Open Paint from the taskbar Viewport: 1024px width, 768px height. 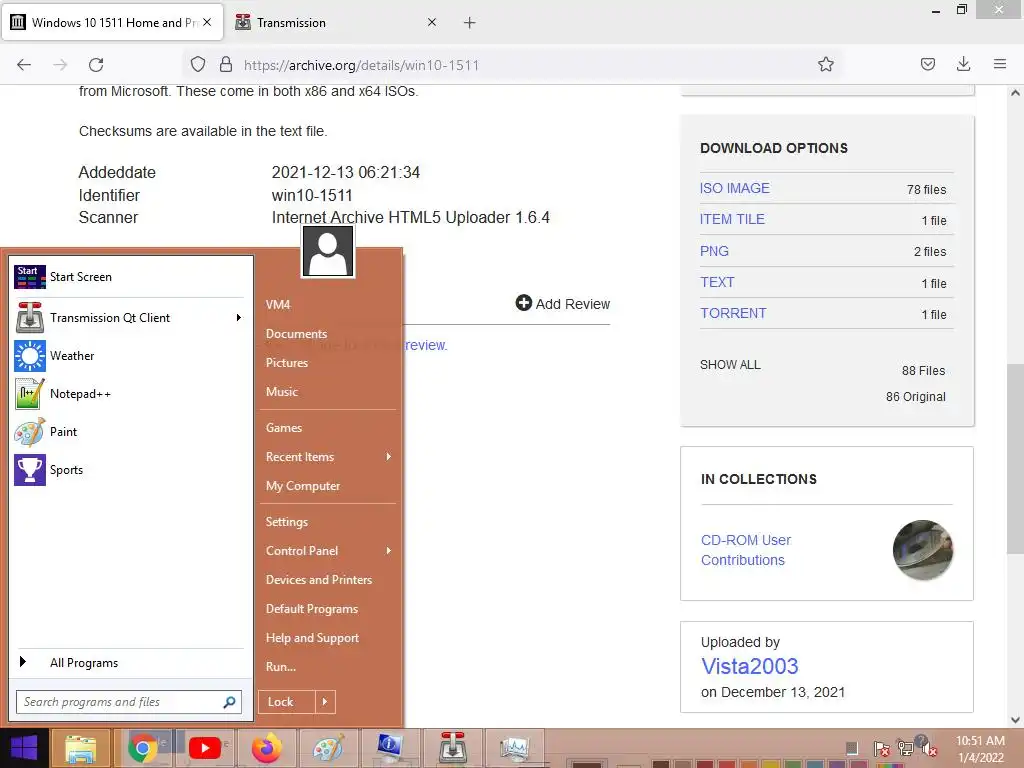pyautogui.click(x=328, y=748)
